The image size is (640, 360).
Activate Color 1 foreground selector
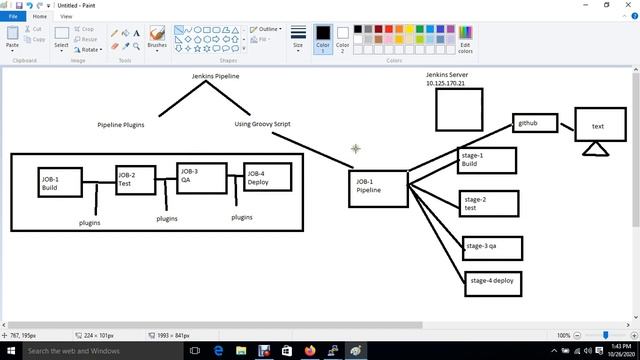(323, 39)
